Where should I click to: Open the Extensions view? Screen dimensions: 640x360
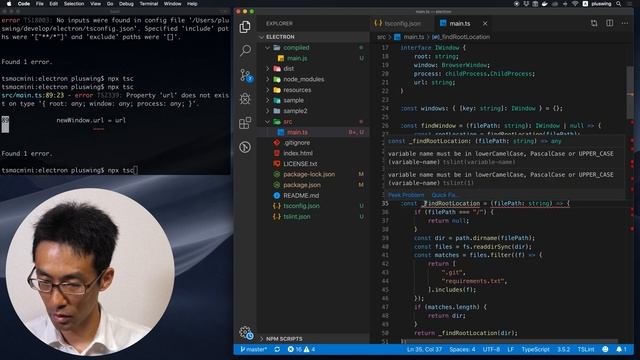point(245,122)
